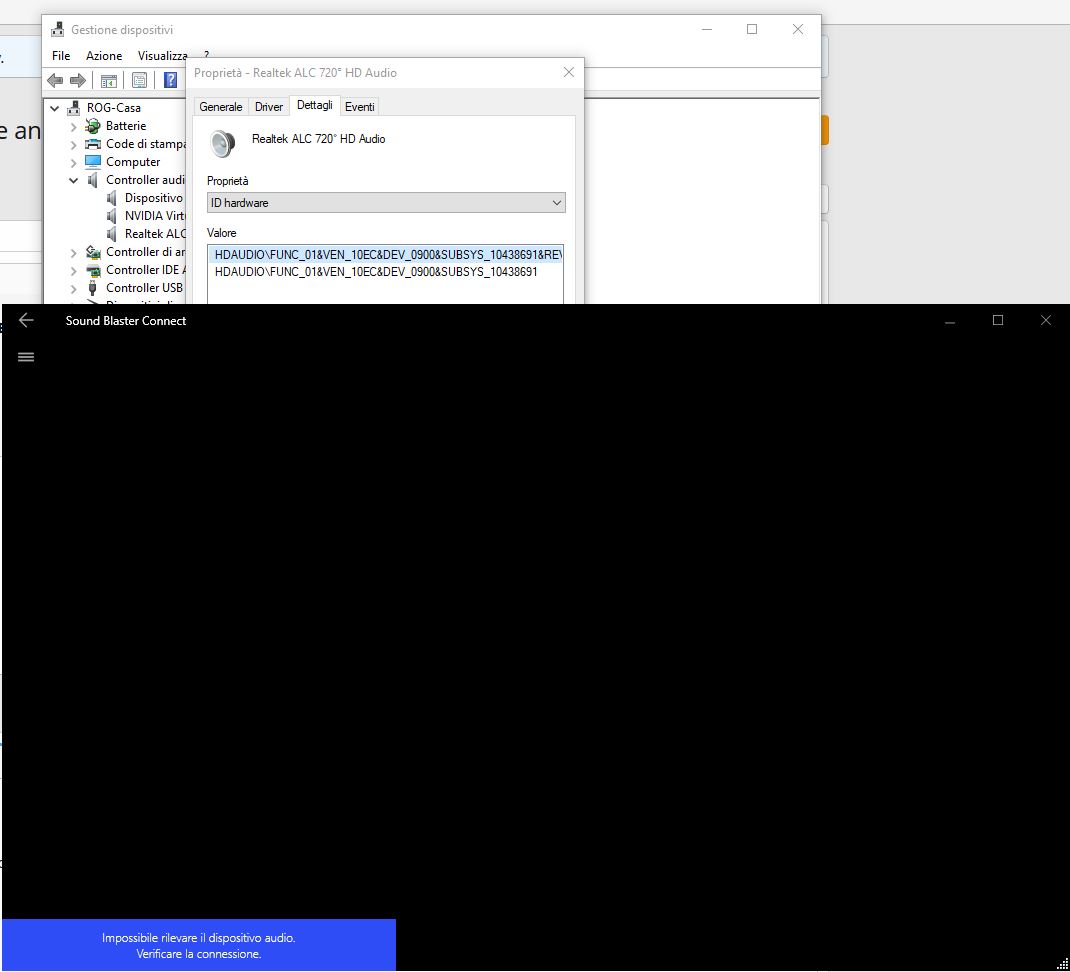Click the Impossibile rilevare il dispositivo audio notification
This screenshot has height=972, width=1070.
pos(199,945)
